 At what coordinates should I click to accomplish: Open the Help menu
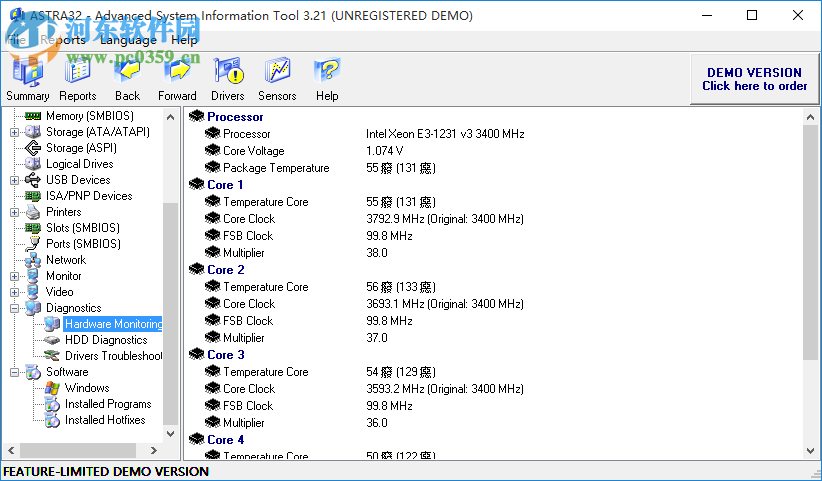pos(184,40)
